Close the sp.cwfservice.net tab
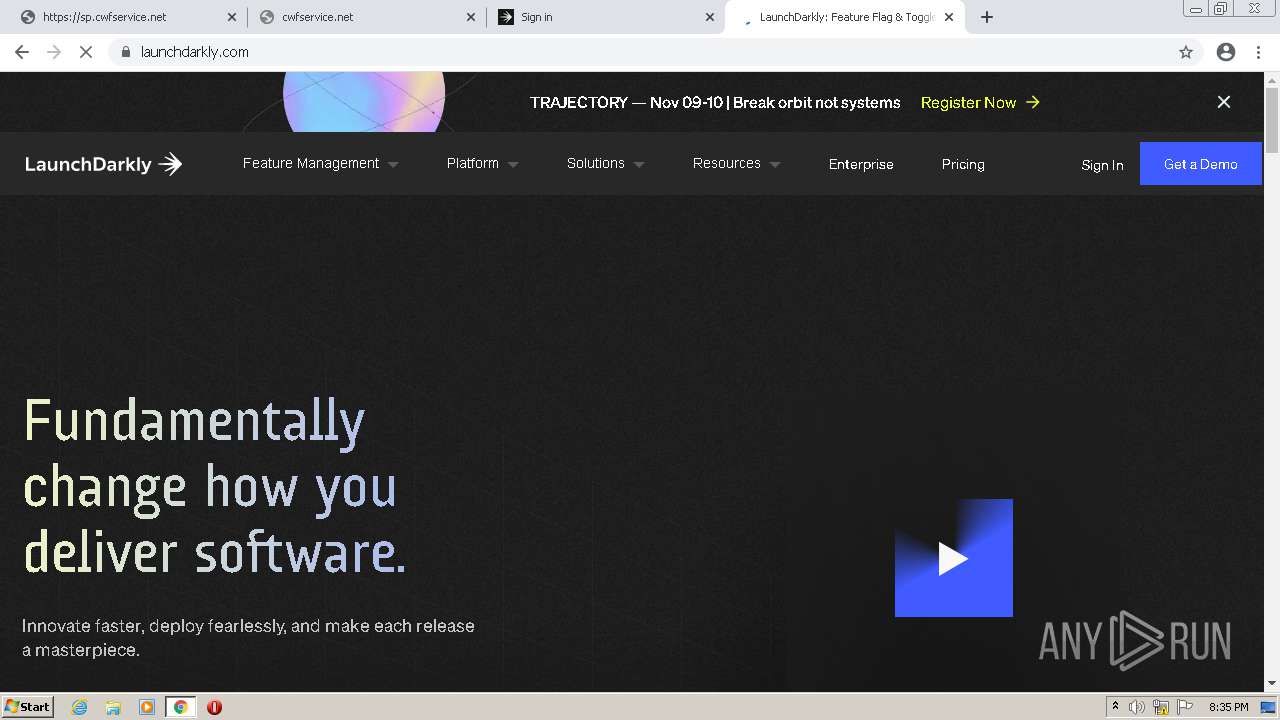This screenshot has height=720, width=1280. (232, 17)
